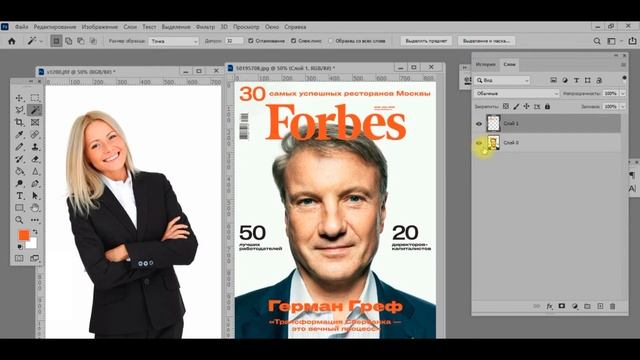Select the Rectangle shape tool
This screenshot has height=360, width=640.
19,208
